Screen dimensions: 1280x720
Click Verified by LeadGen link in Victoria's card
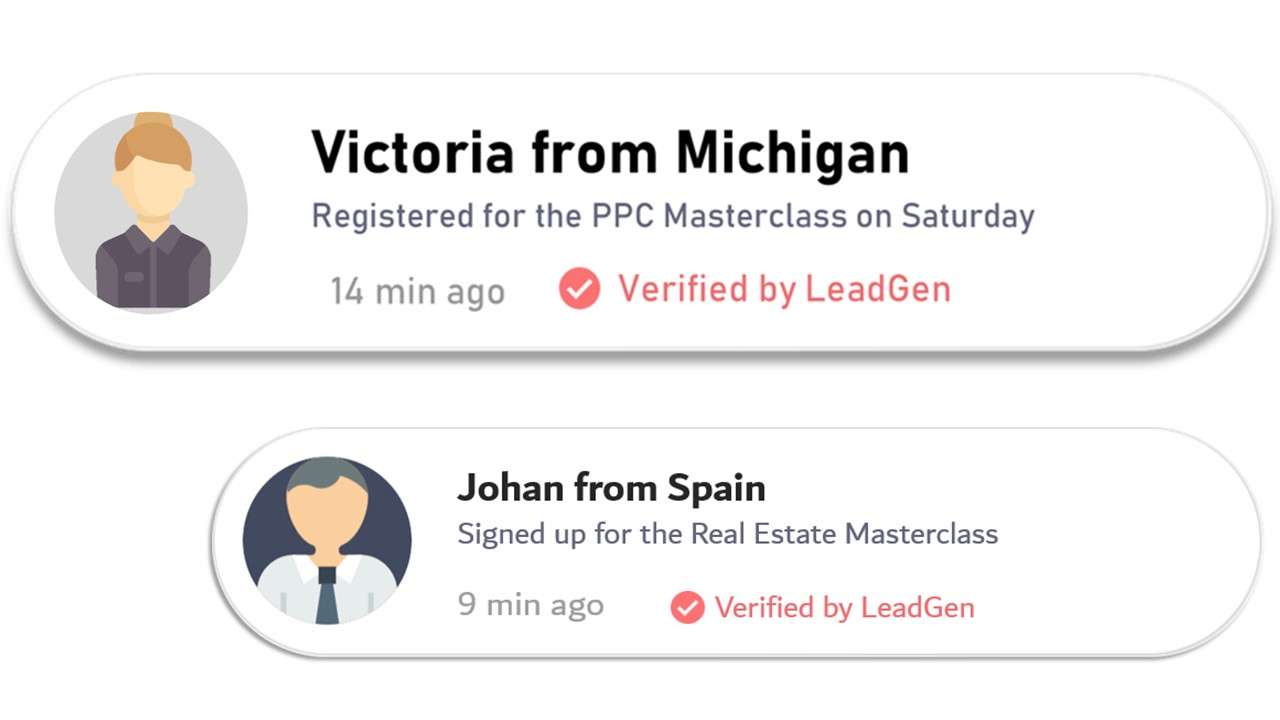coord(784,289)
